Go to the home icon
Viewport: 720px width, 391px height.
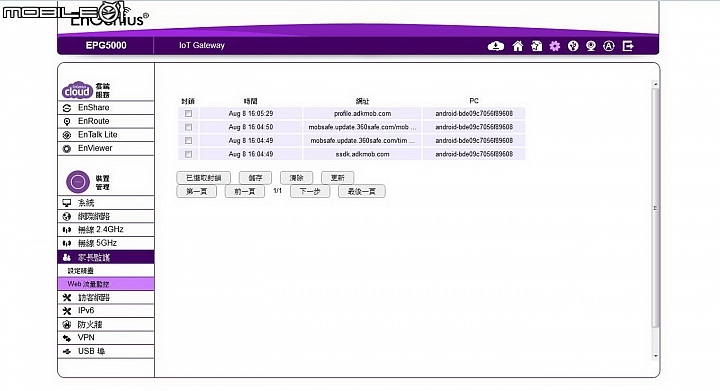518,46
